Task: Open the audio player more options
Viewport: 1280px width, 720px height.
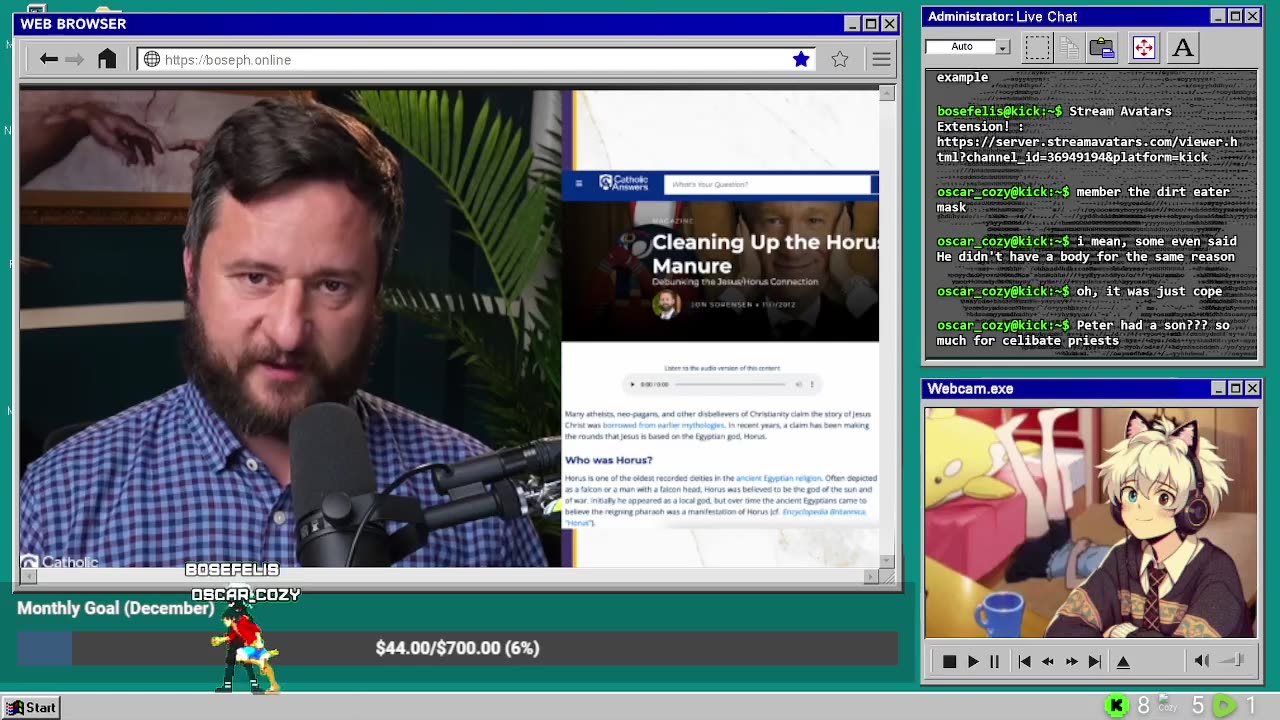Action: pyautogui.click(x=812, y=384)
